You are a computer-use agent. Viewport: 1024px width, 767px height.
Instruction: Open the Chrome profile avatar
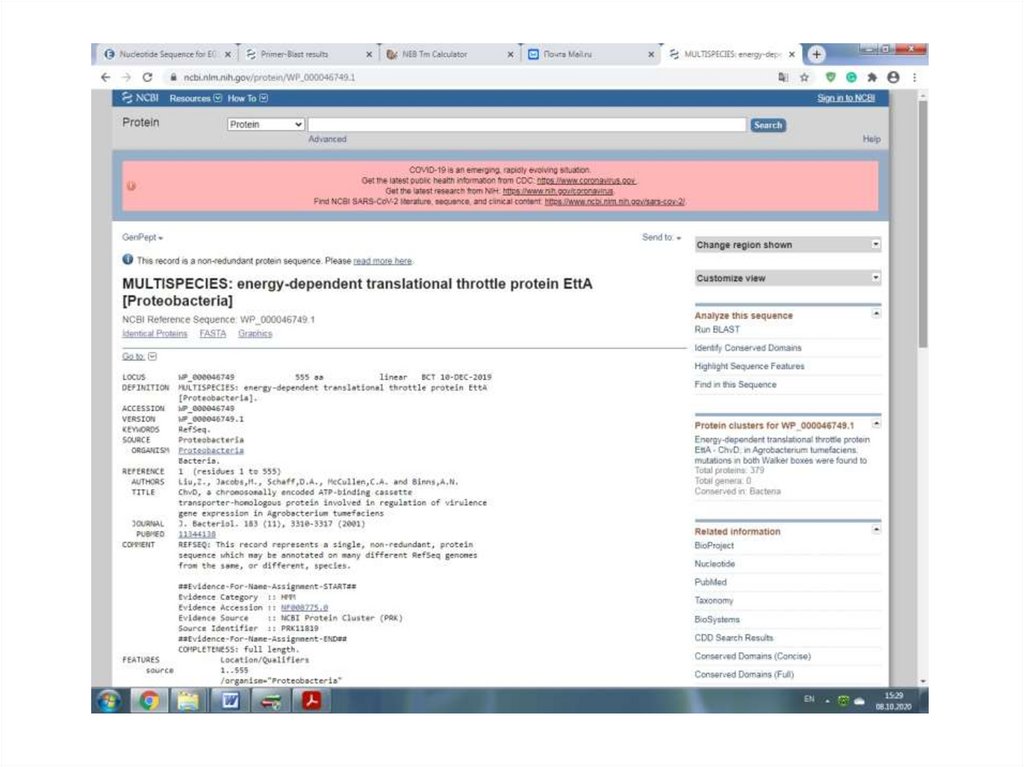coord(893,77)
